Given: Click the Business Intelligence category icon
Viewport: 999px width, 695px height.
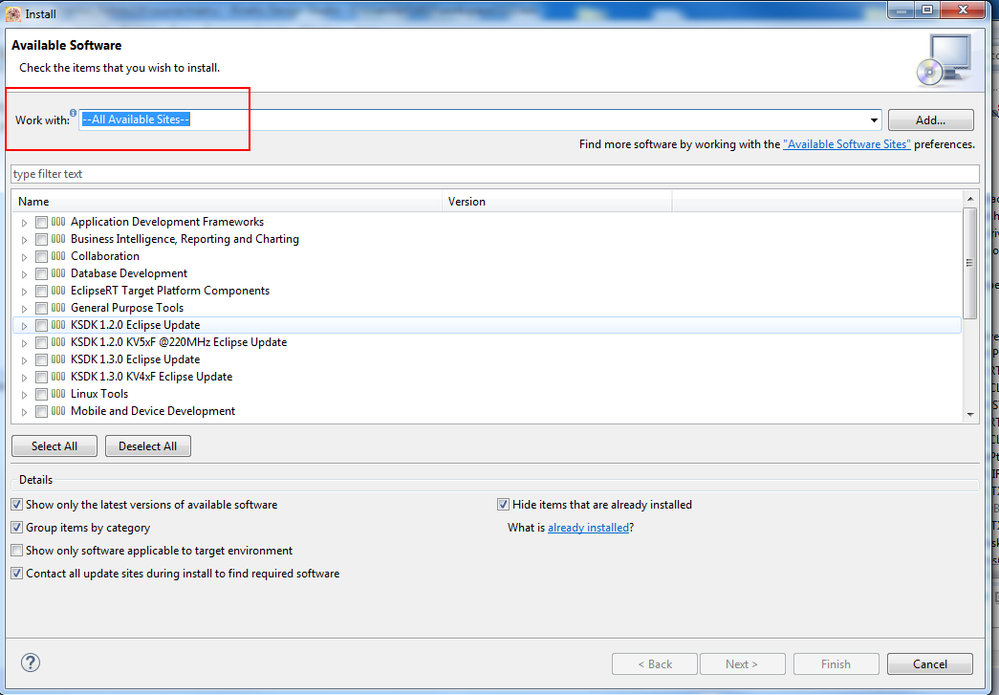Looking at the screenshot, I should [58, 239].
